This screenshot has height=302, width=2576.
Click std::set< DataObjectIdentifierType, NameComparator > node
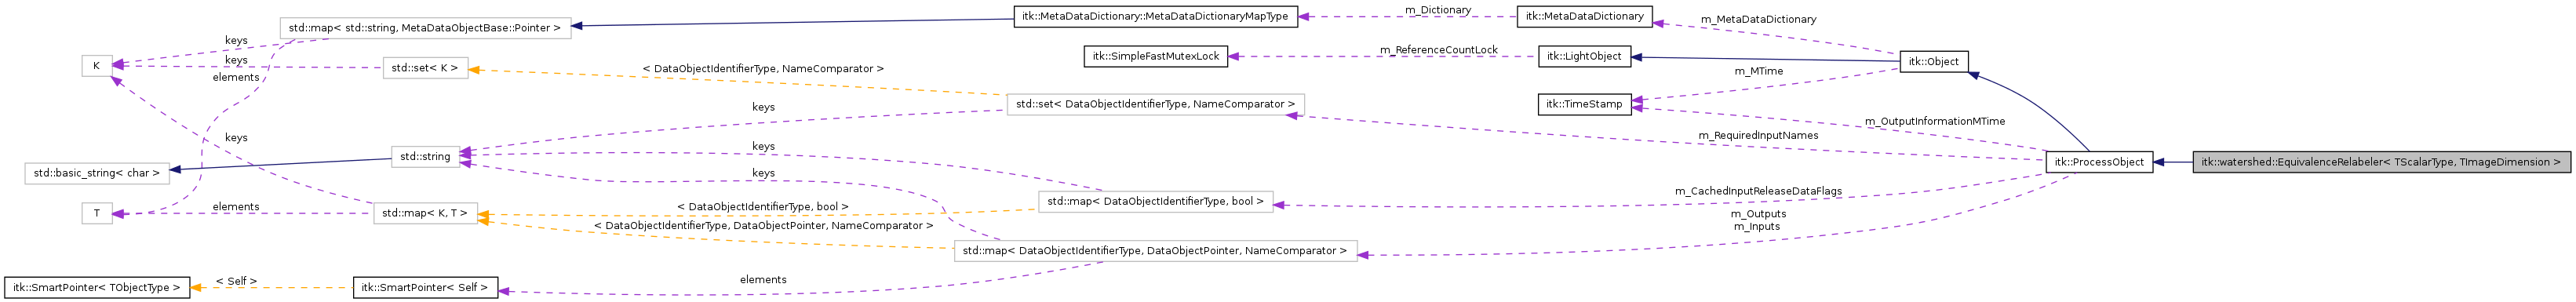(1155, 104)
